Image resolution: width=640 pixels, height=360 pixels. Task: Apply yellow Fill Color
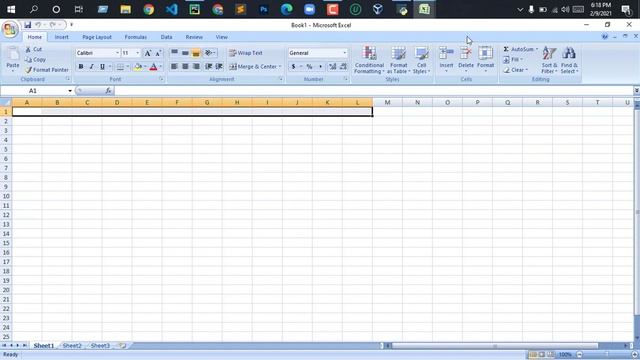tap(138, 67)
